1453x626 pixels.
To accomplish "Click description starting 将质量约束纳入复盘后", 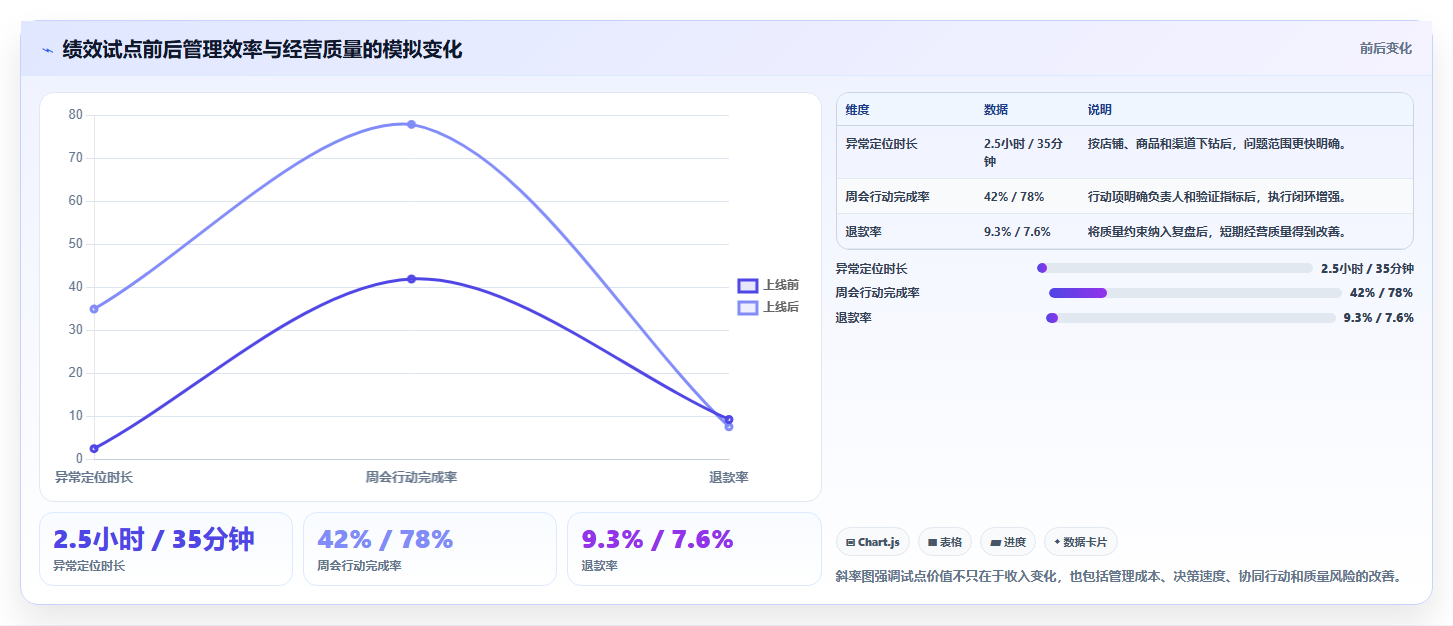I will [1217, 232].
